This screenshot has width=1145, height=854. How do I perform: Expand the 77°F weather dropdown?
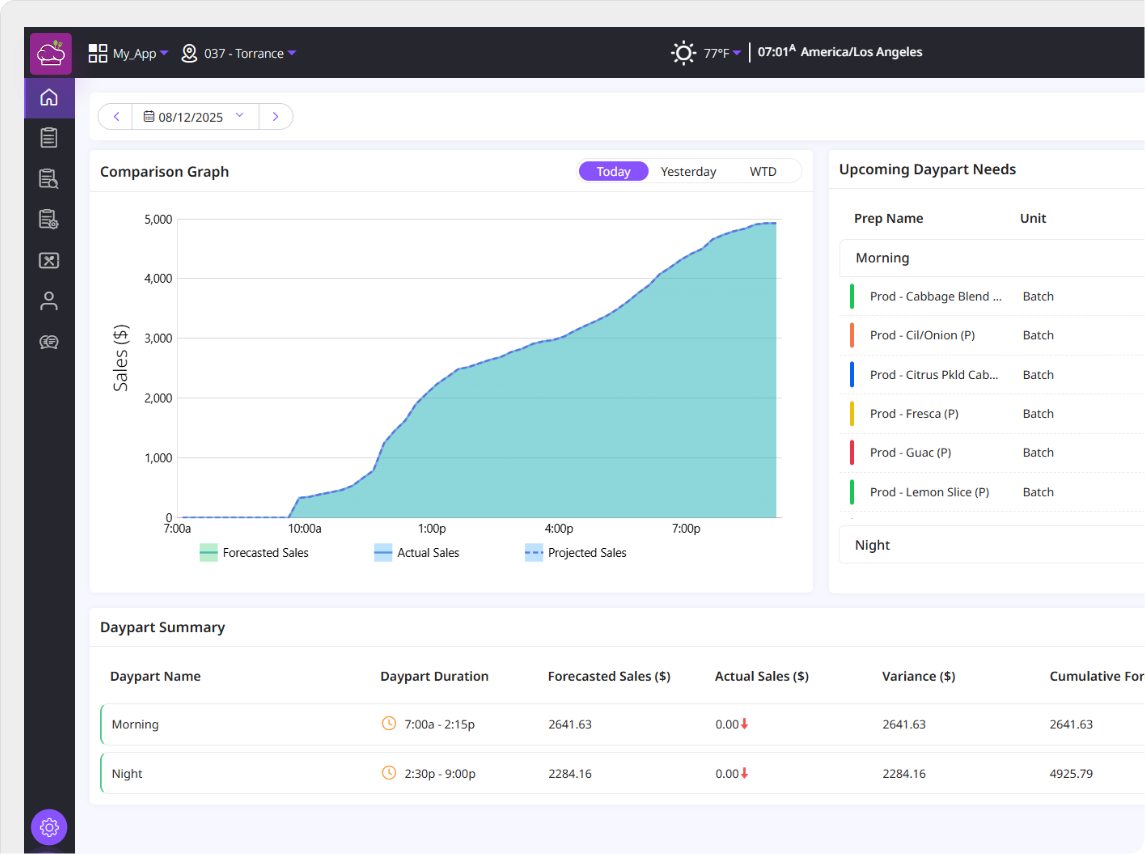coord(707,53)
